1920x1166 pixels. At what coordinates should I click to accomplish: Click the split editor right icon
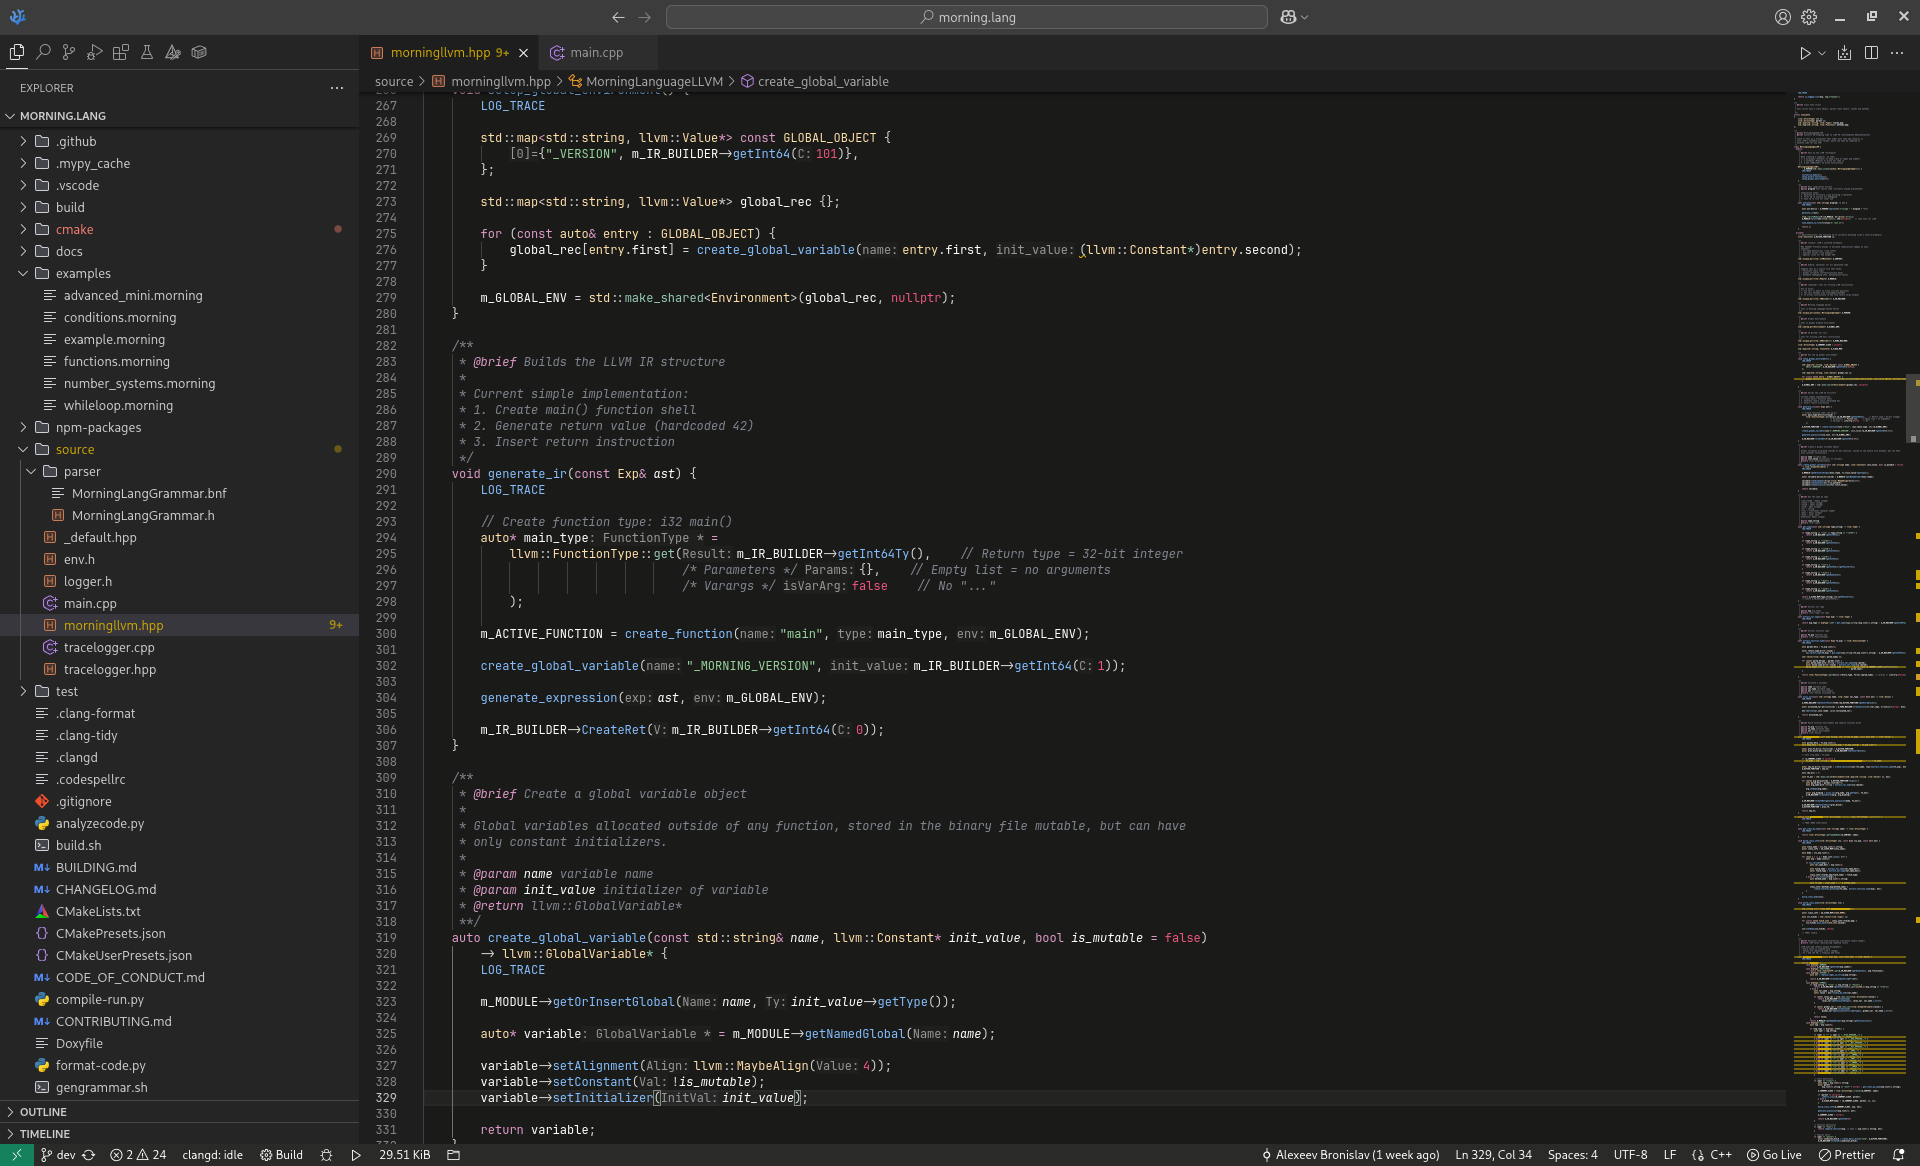point(1871,53)
